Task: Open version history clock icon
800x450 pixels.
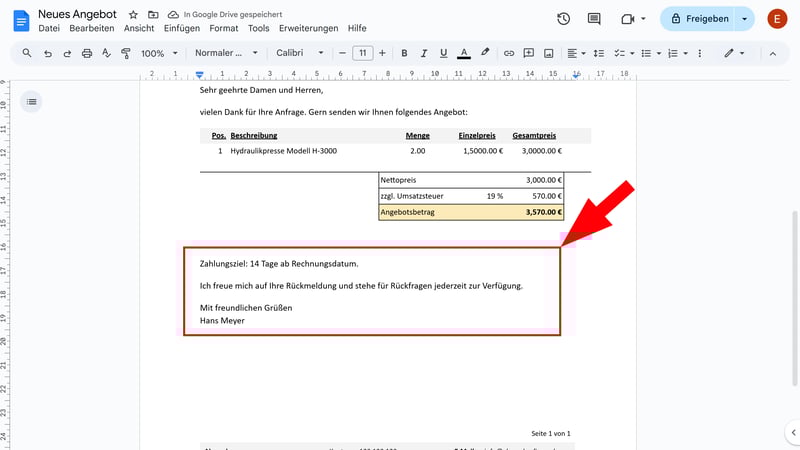Action: (564, 19)
